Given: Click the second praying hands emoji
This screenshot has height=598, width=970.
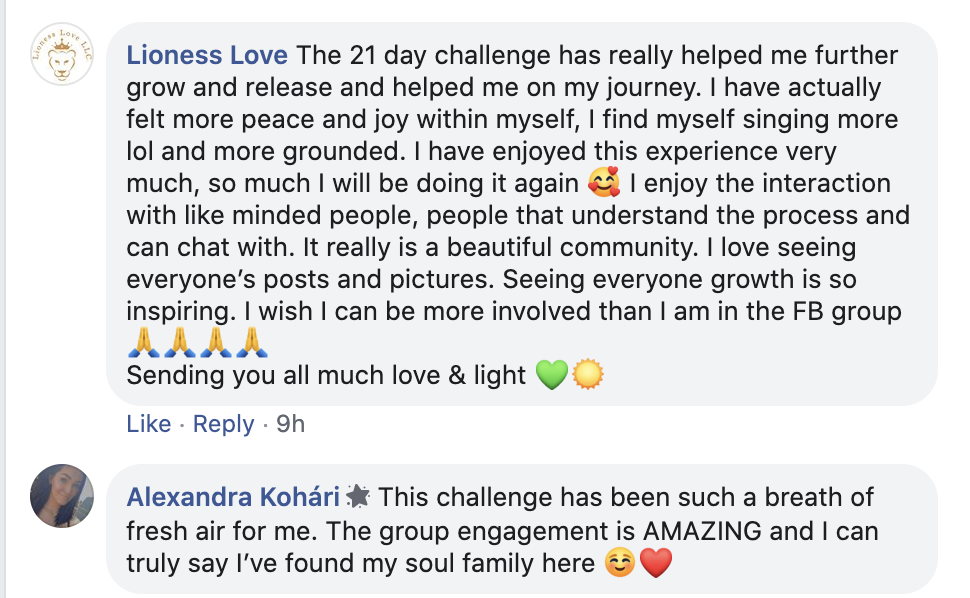Looking at the screenshot, I should (x=180, y=343).
